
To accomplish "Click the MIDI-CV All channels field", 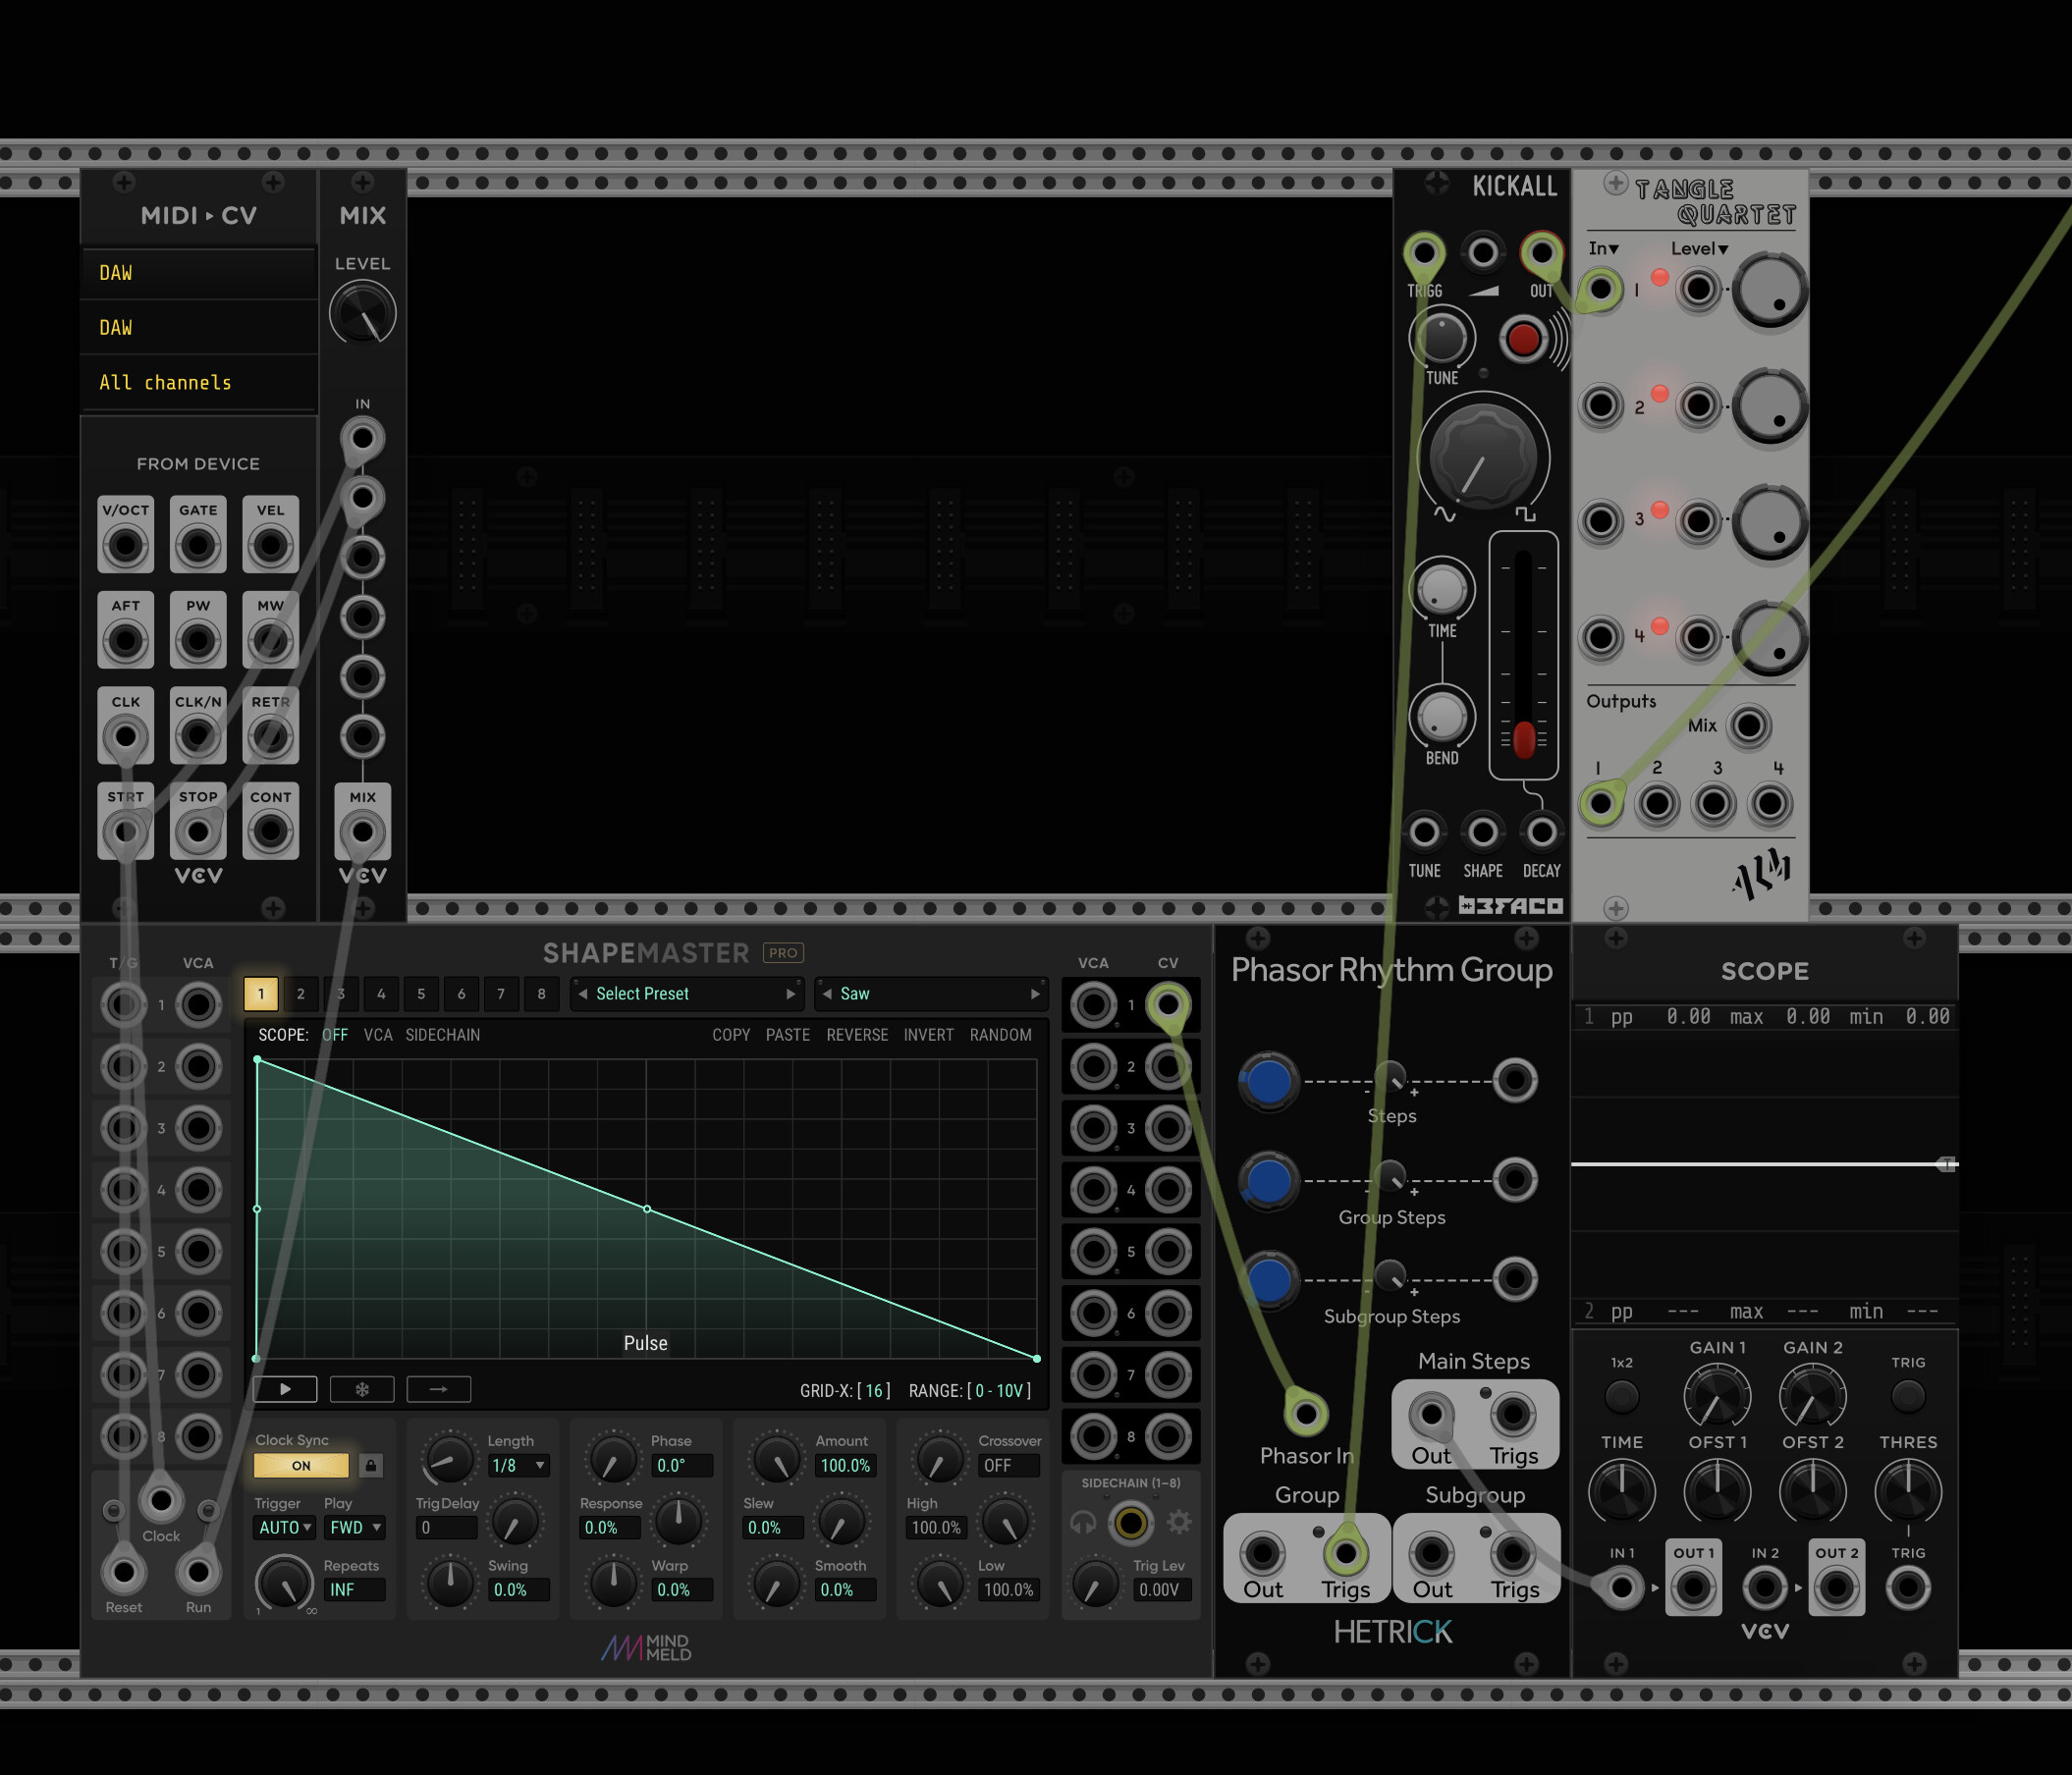I will [x=165, y=383].
